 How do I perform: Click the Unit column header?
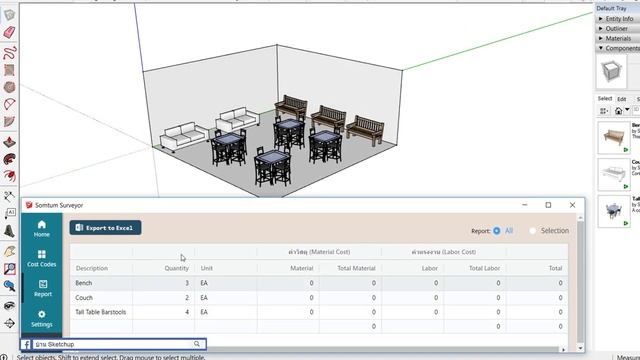point(207,268)
